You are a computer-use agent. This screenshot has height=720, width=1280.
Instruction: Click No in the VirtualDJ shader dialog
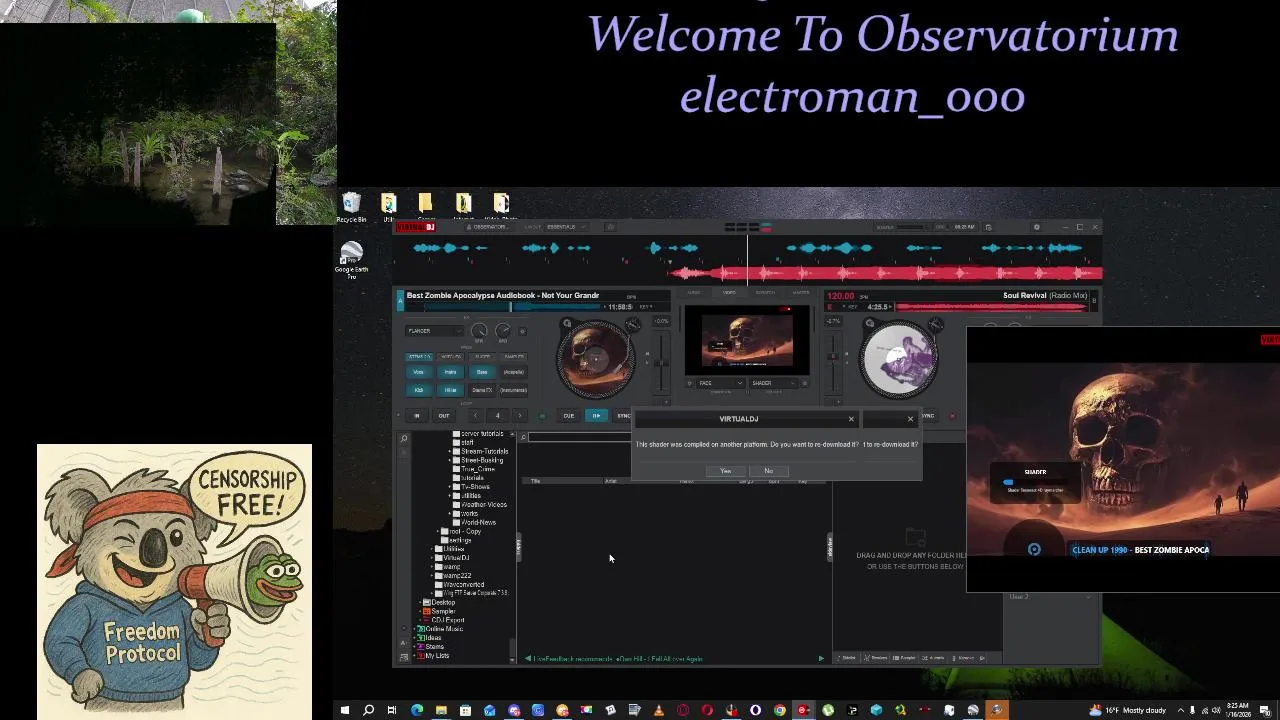coord(768,471)
